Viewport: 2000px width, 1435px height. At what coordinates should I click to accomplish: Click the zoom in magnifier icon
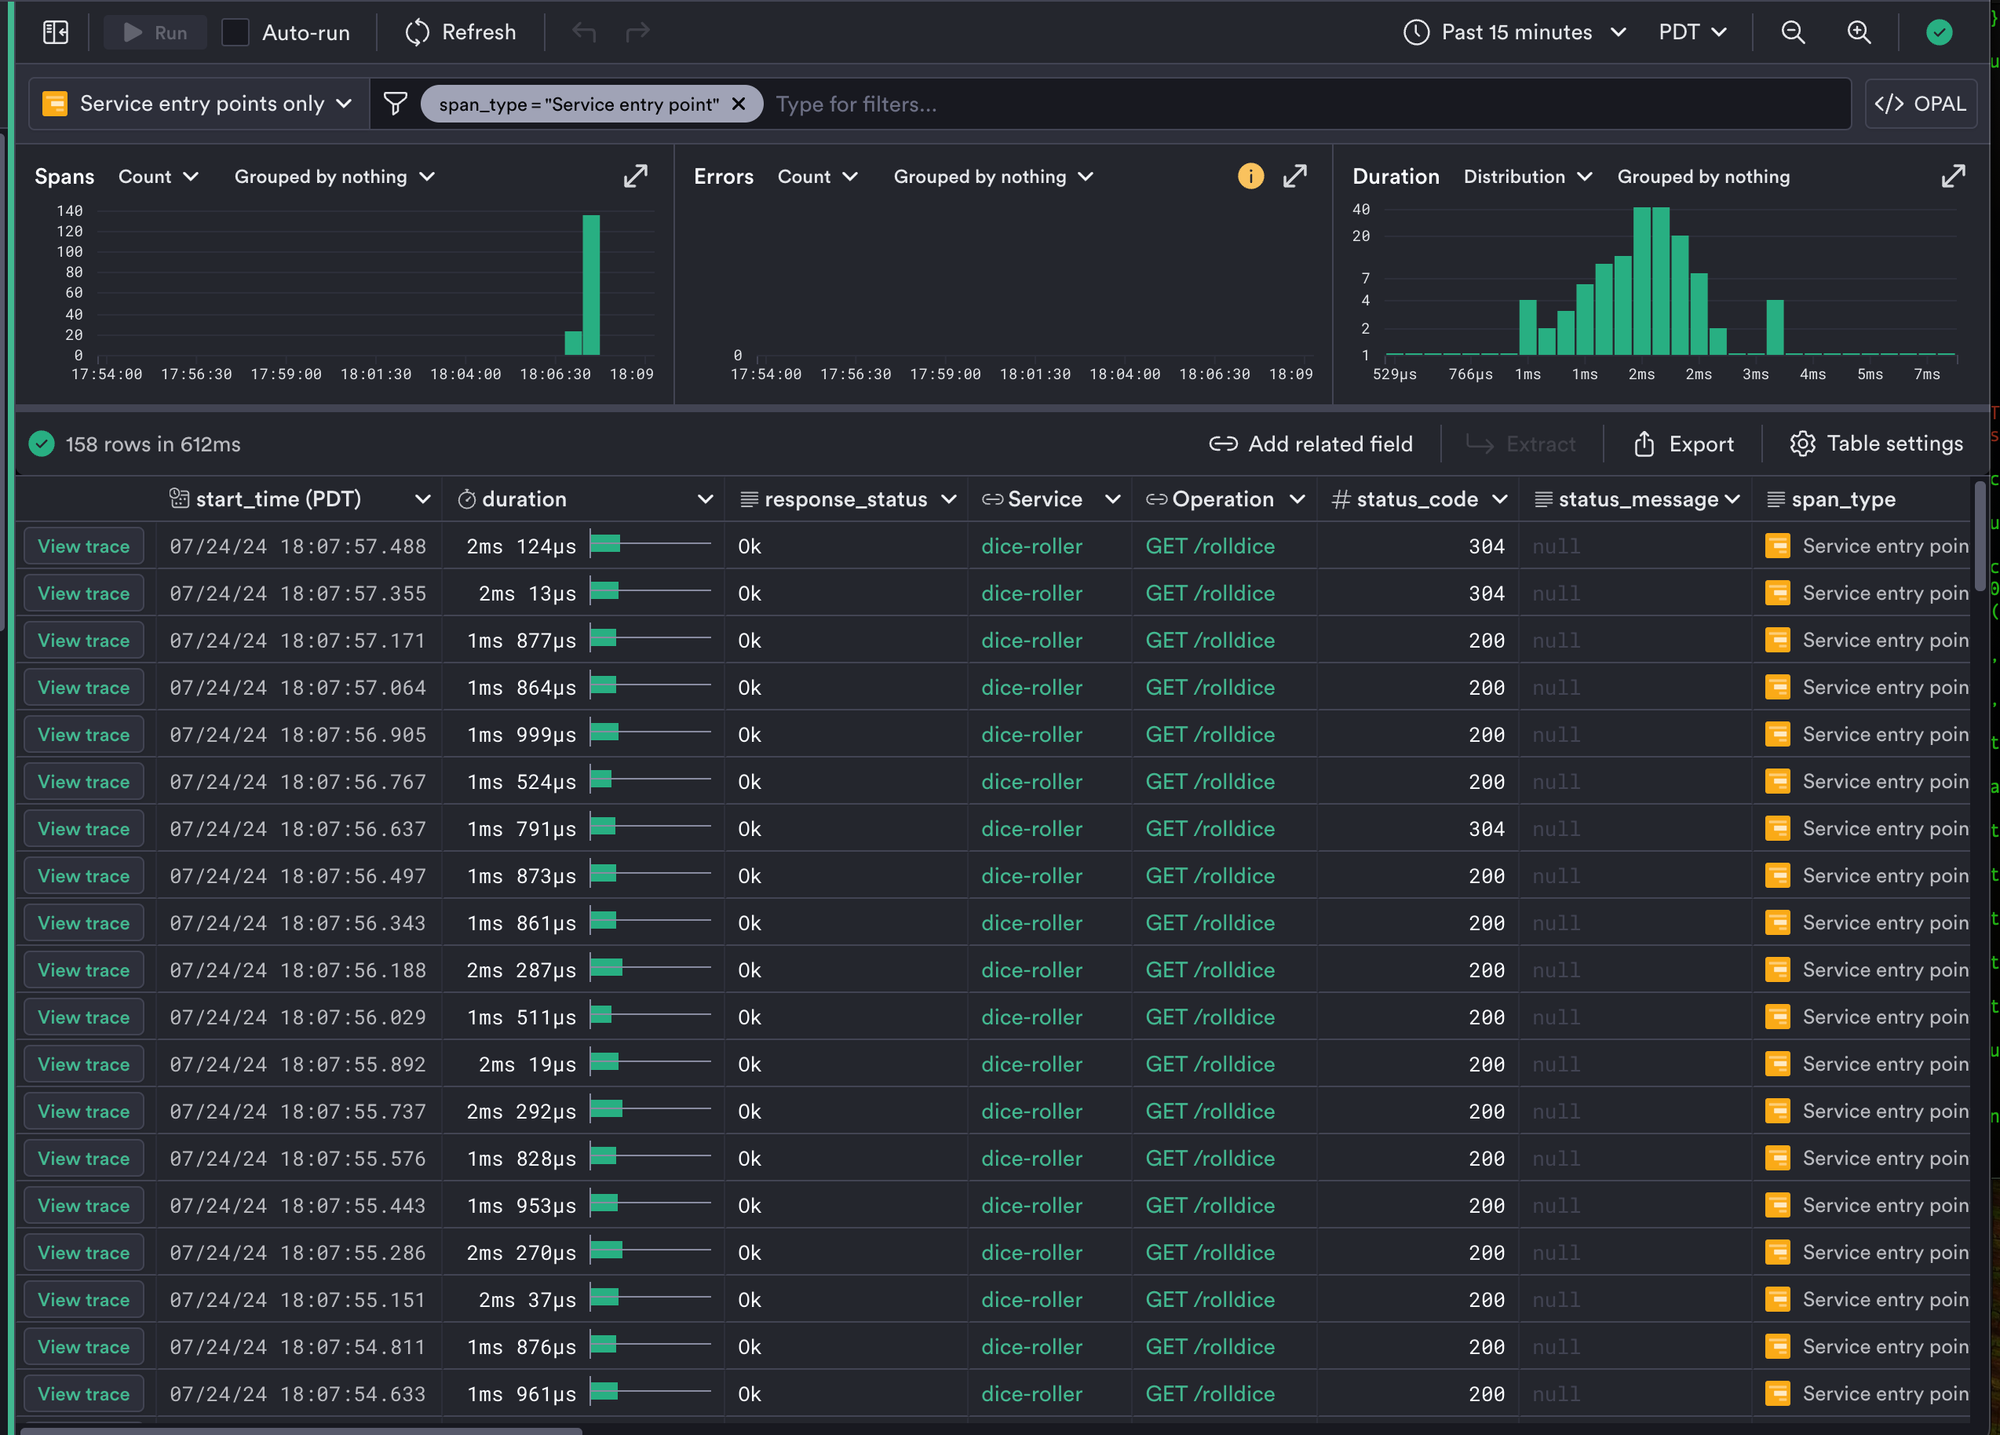tap(1859, 32)
